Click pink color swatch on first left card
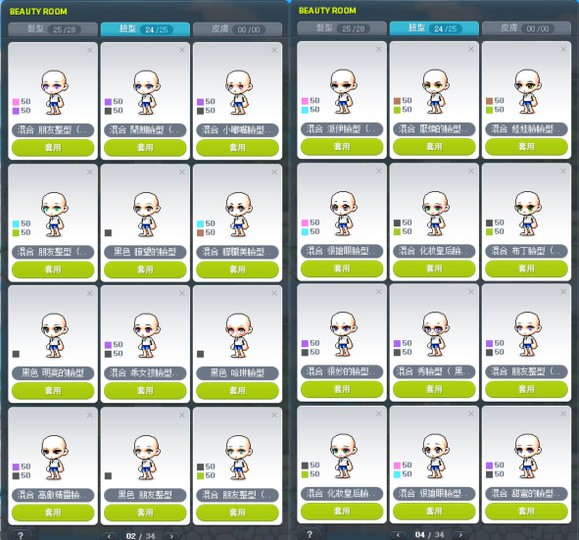Viewport: 579px width, 540px height. tap(16, 102)
